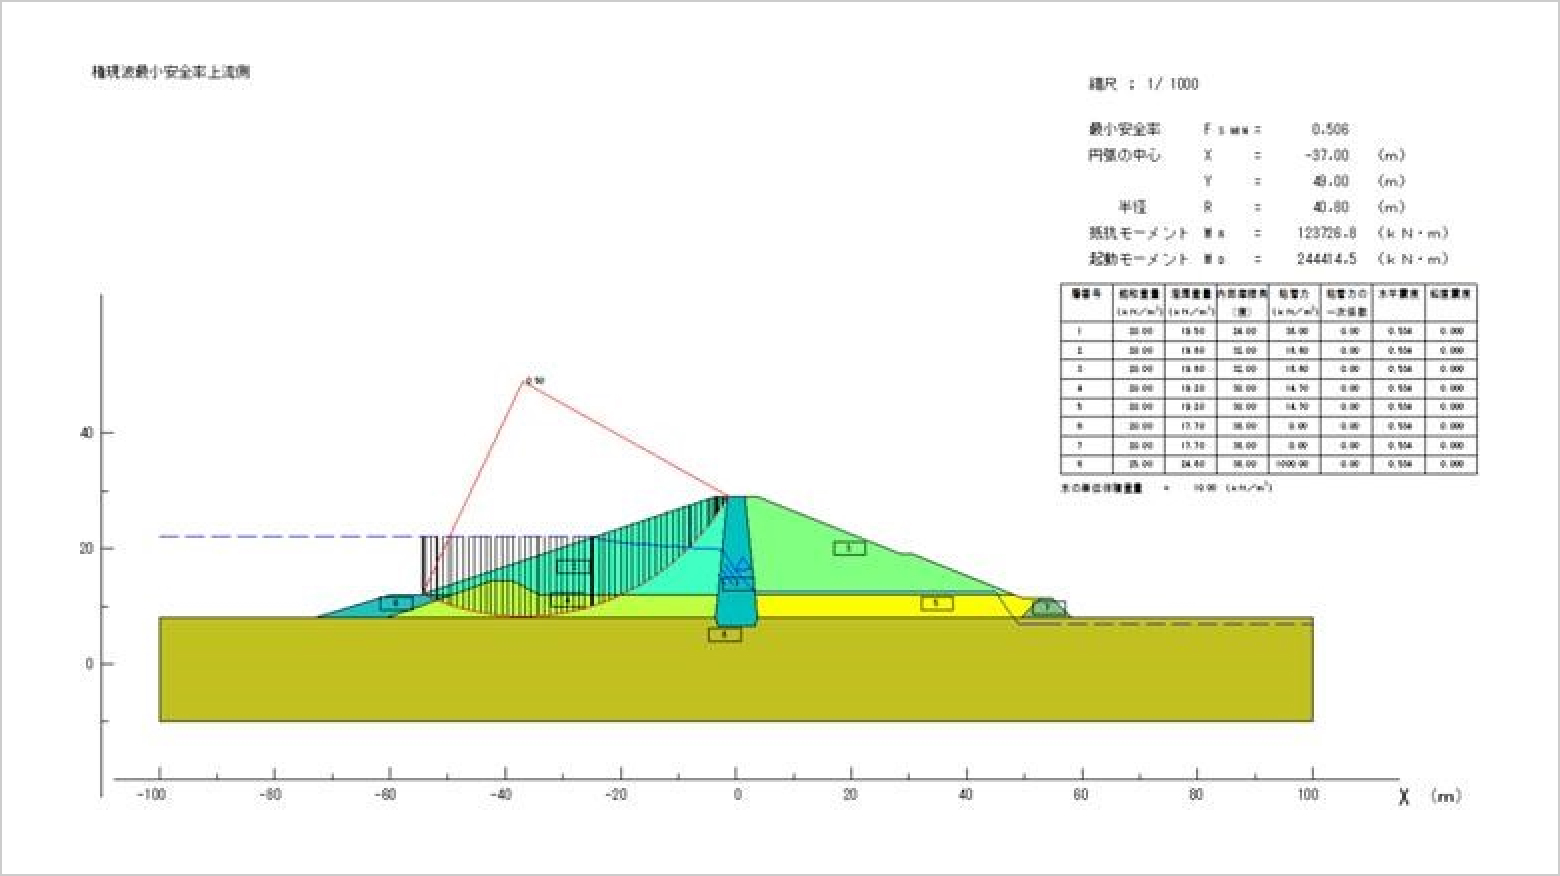Click the layer label box below the core wall

click(725, 634)
